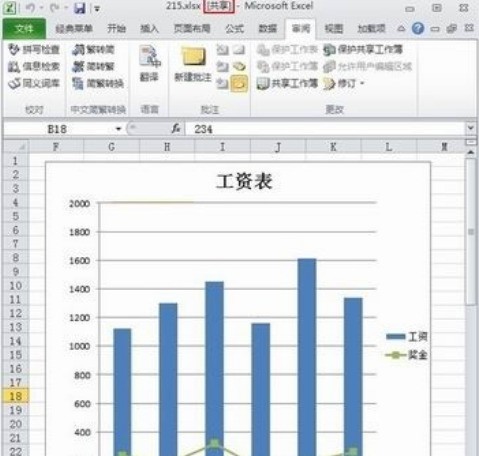This screenshot has width=479, height=456.
Task: Click the save icon in quick access toolbar
Action: click(x=80, y=8)
